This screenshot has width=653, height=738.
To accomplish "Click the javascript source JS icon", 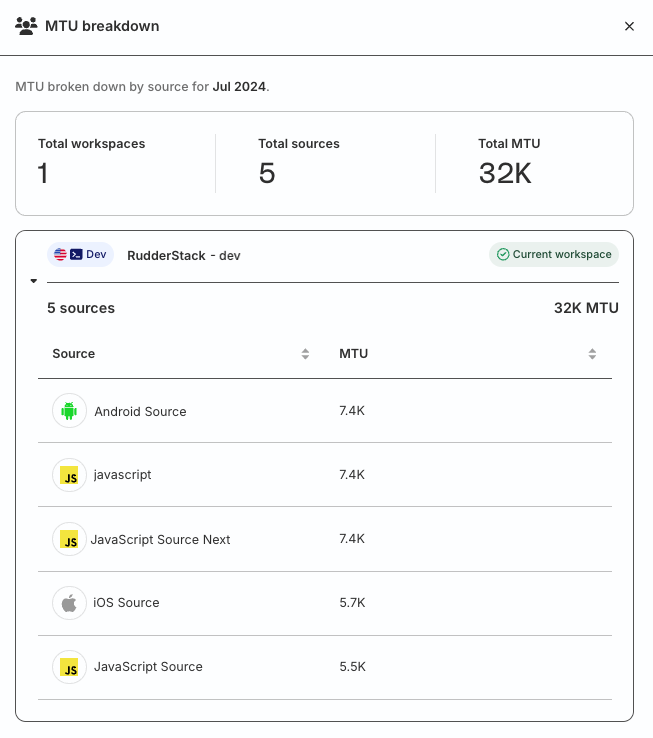I will (69, 475).
